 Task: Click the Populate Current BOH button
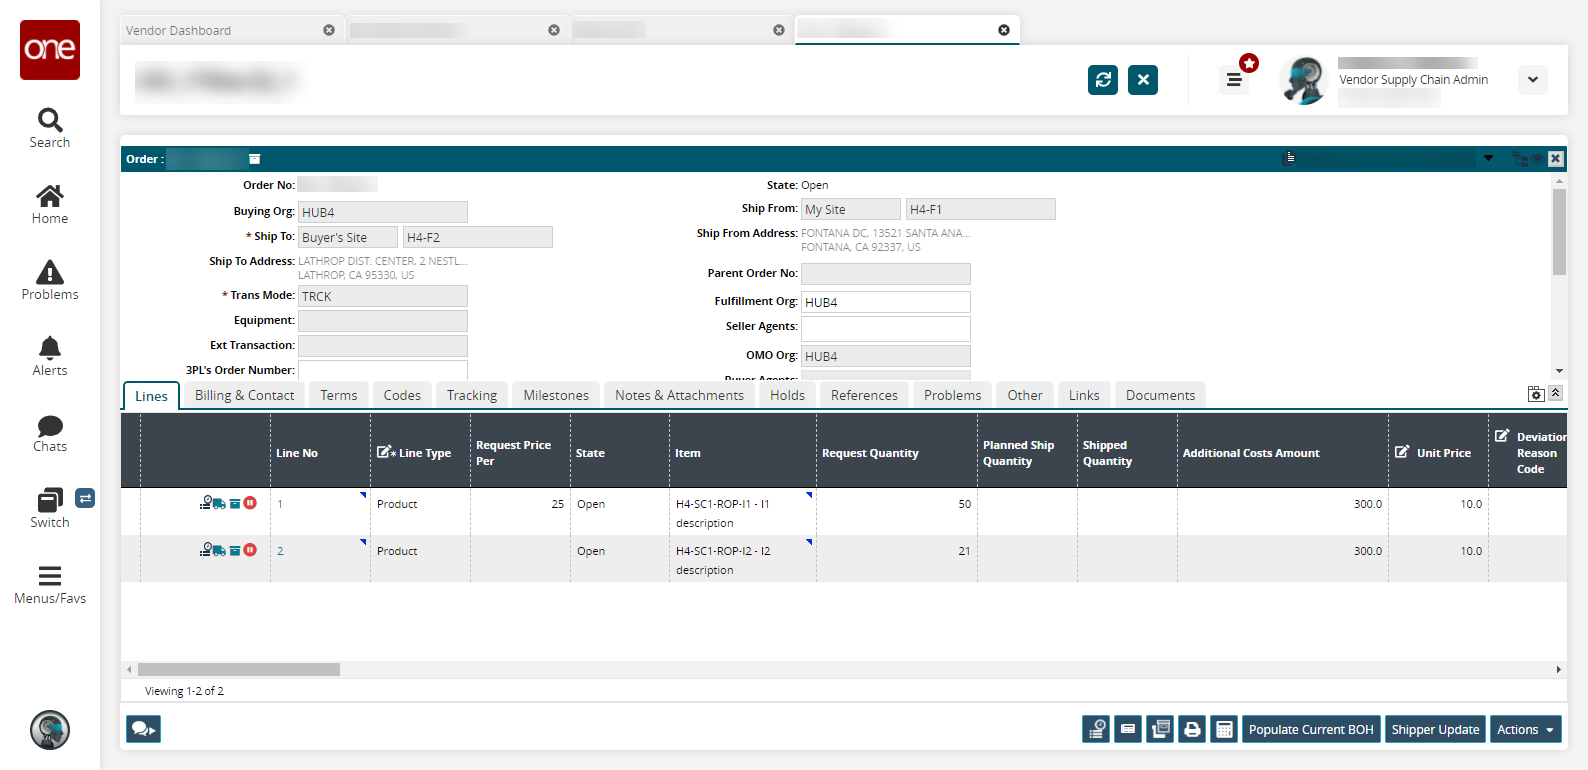[1311, 730]
